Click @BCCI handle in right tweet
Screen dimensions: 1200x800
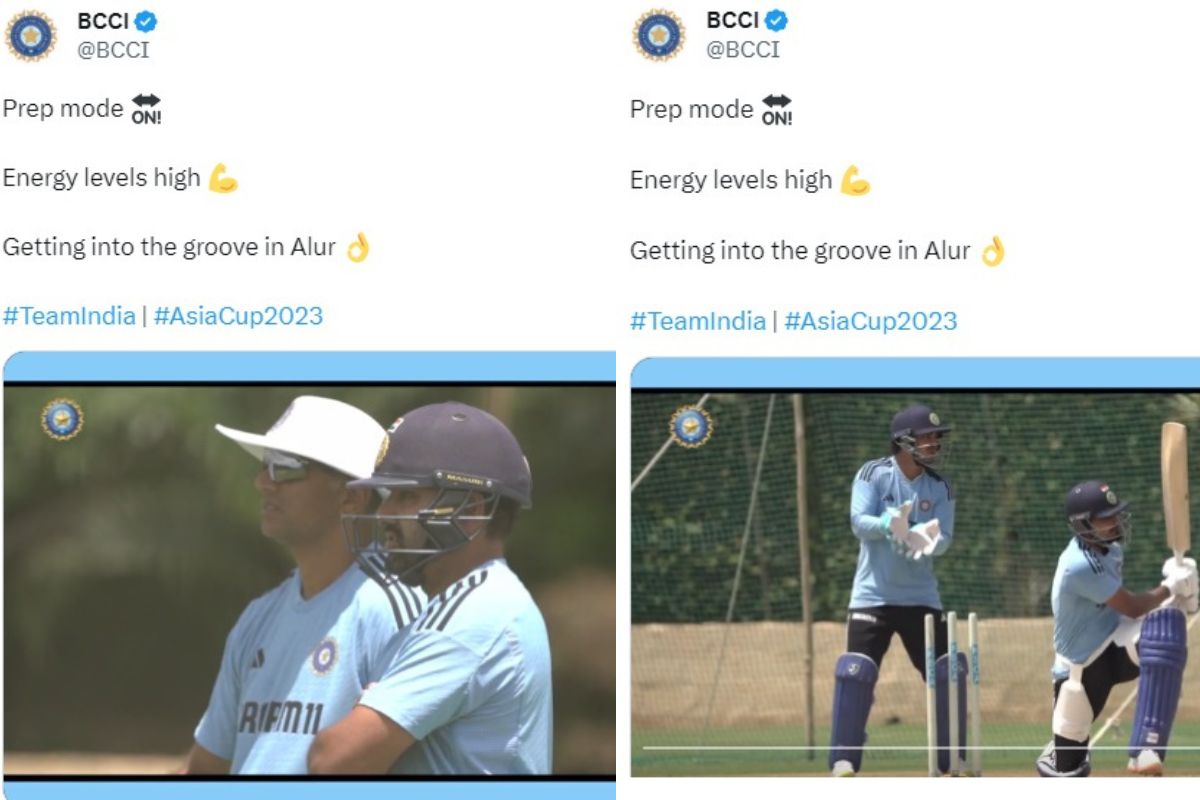click(x=743, y=50)
